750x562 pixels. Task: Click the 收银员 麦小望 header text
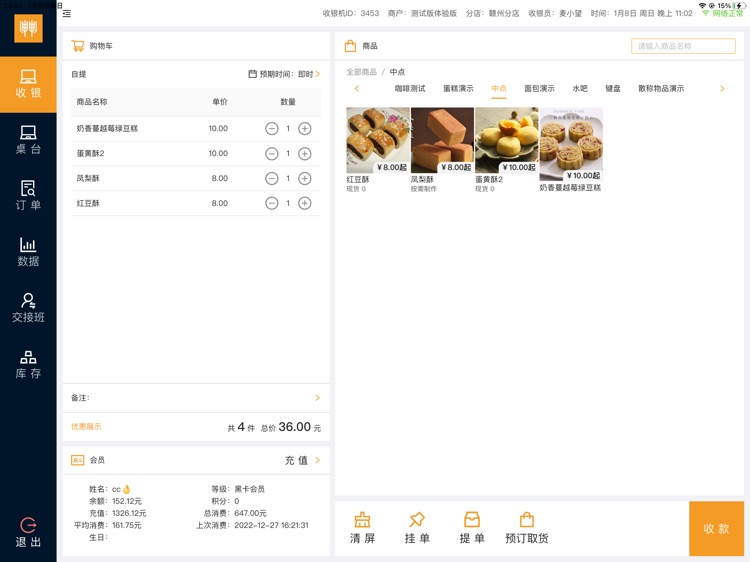[555, 13]
